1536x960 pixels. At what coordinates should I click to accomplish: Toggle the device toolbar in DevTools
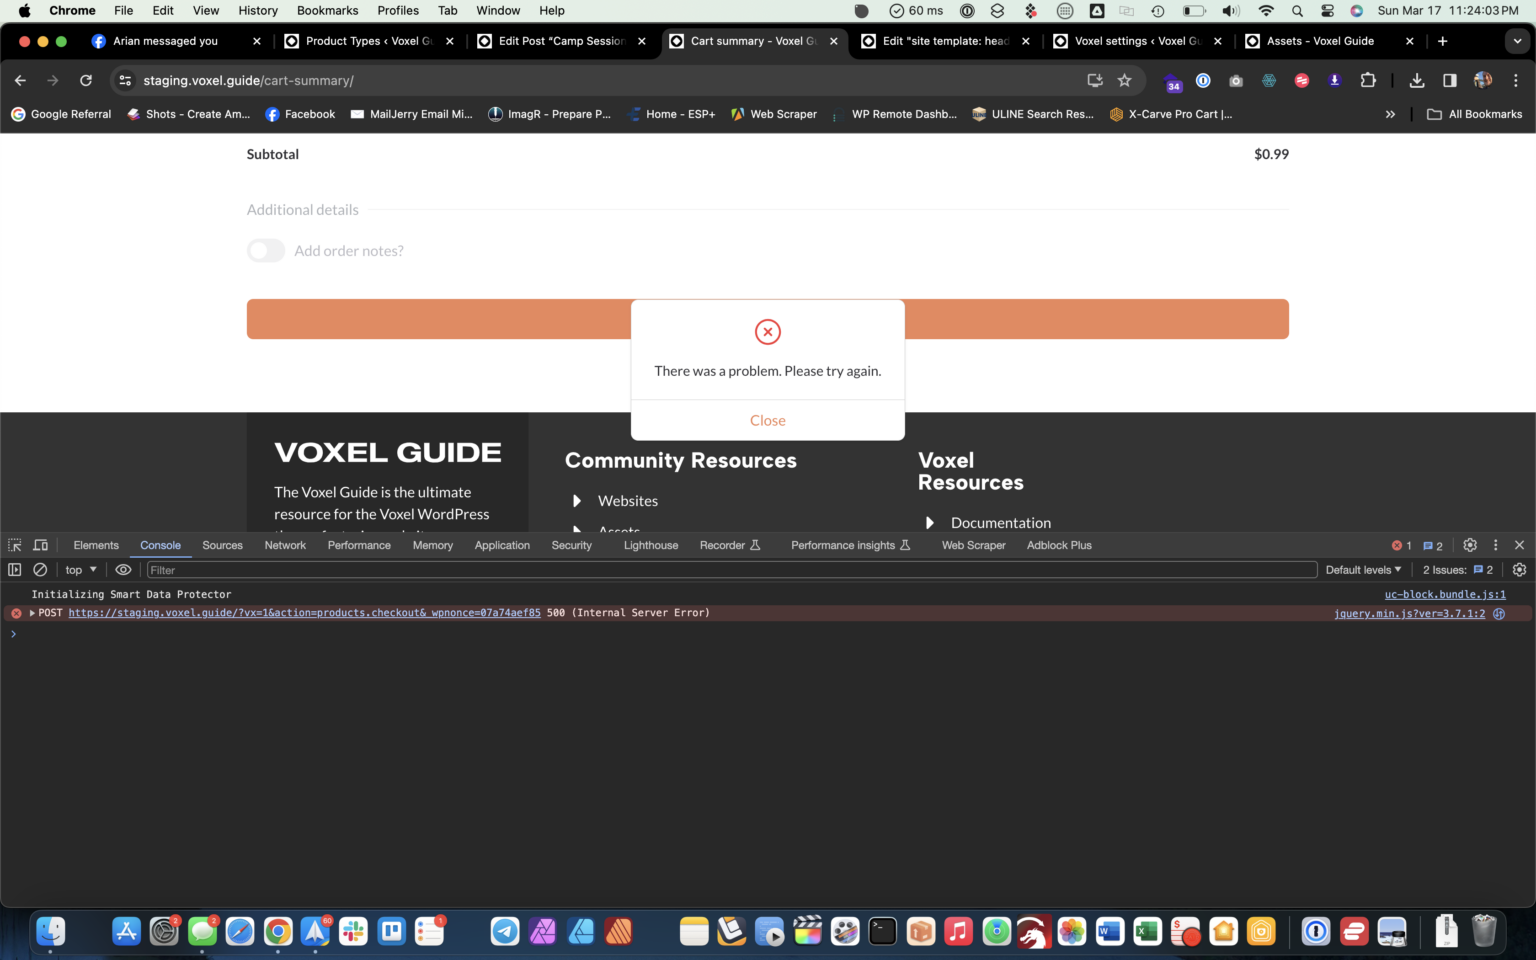40,545
